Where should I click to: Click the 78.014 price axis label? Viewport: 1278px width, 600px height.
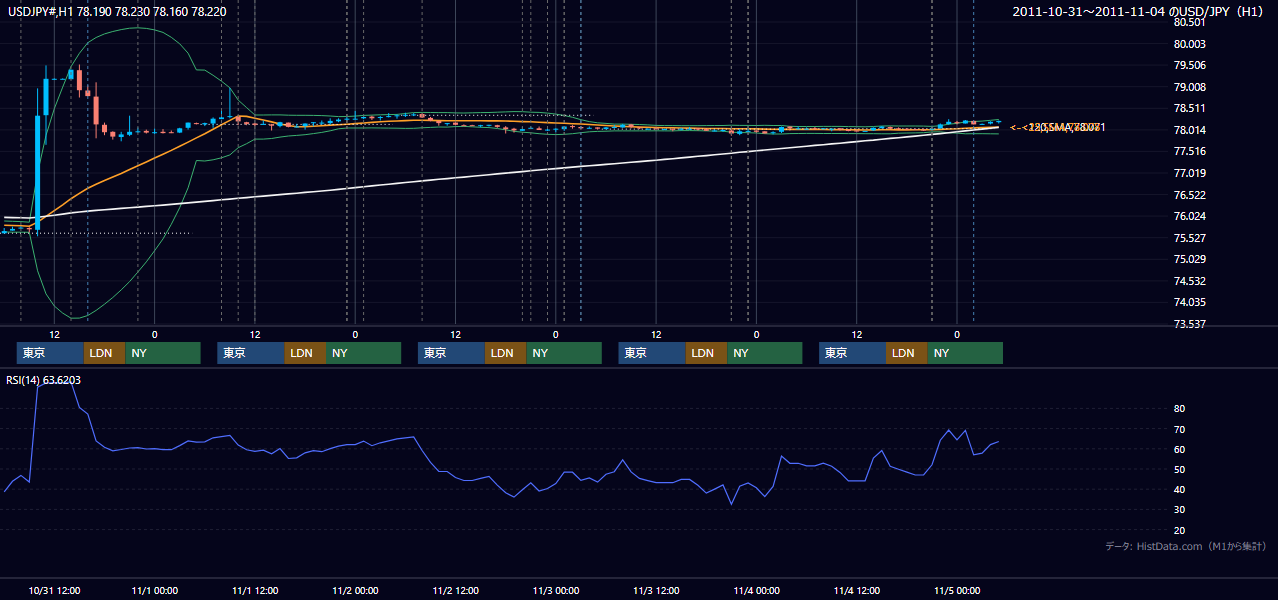pos(1190,130)
